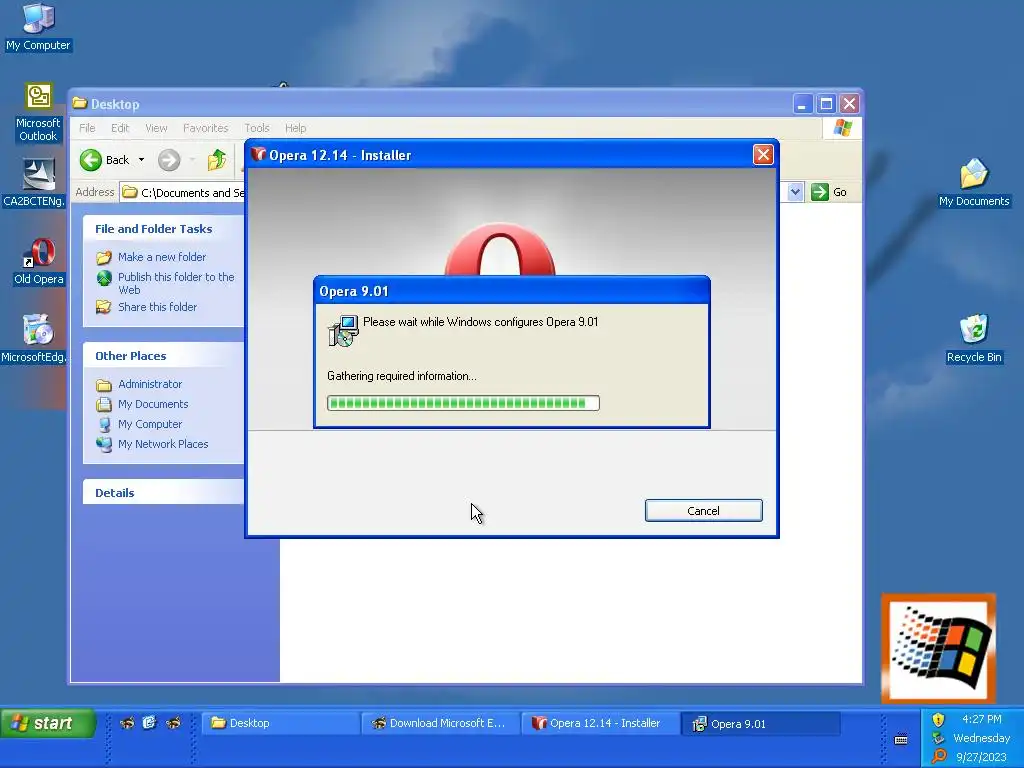Screen dimensions: 1024x768
Task: Click the Address path input field
Action: tap(183, 193)
